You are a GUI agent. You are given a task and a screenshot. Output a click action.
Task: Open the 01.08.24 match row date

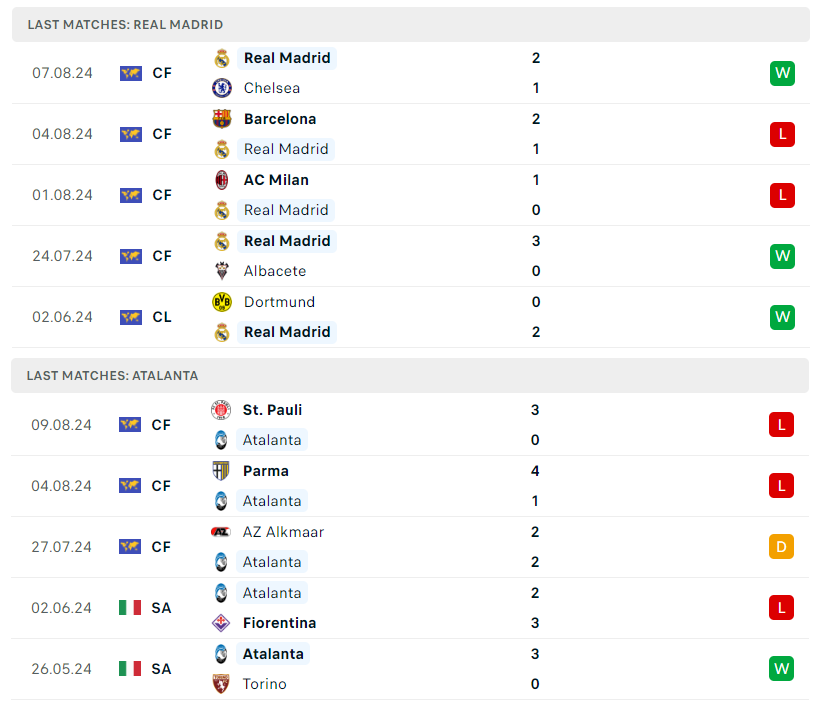tap(62, 195)
